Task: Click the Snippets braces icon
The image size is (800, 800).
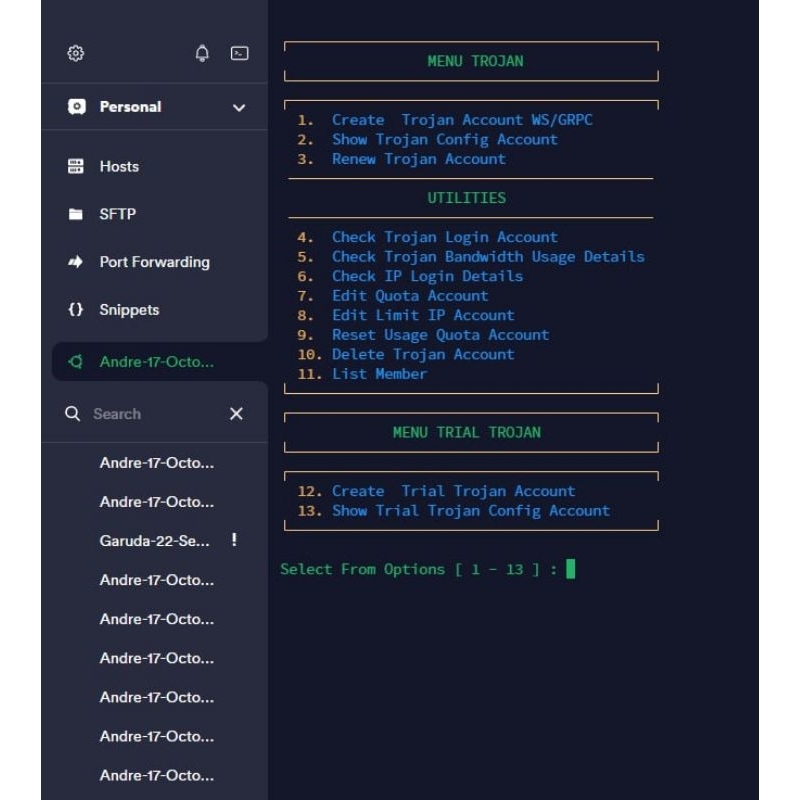Action: 76,309
